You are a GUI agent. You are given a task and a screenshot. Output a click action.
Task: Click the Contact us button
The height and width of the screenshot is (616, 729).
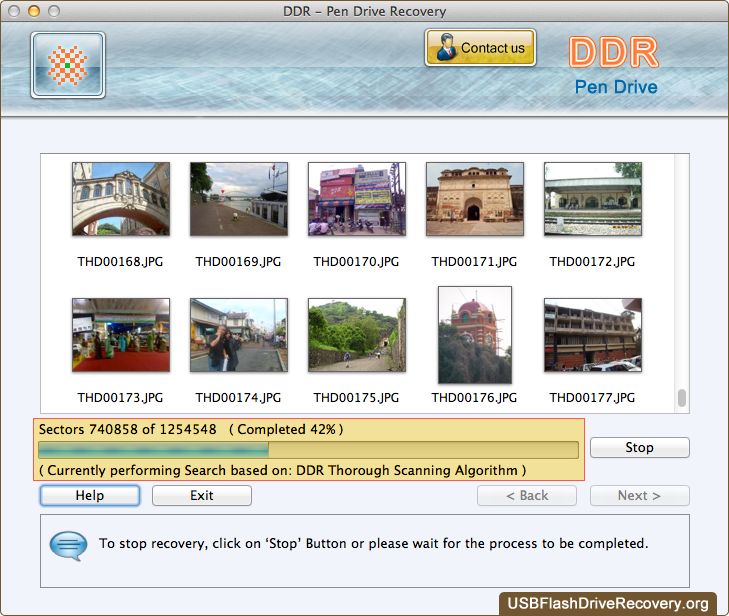(480, 48)
